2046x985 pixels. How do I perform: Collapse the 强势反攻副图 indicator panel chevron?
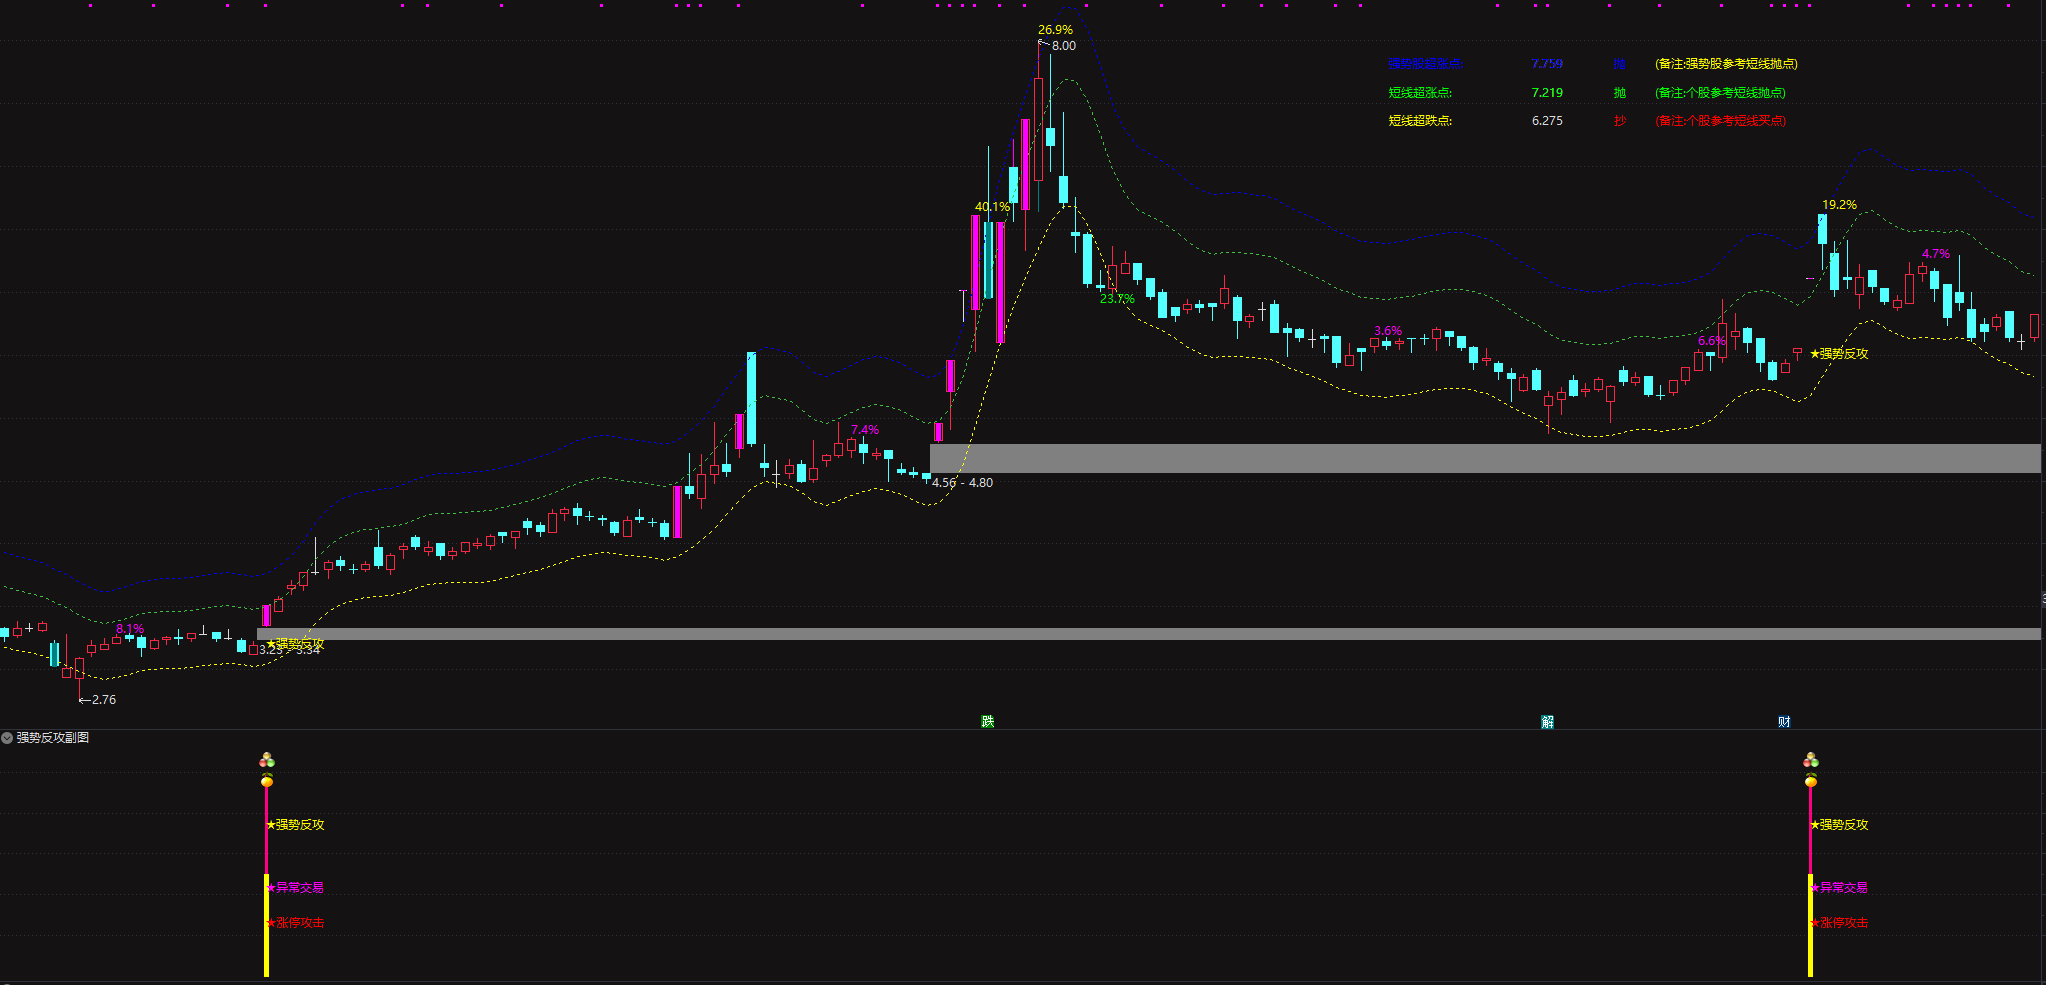click(7, 738)
